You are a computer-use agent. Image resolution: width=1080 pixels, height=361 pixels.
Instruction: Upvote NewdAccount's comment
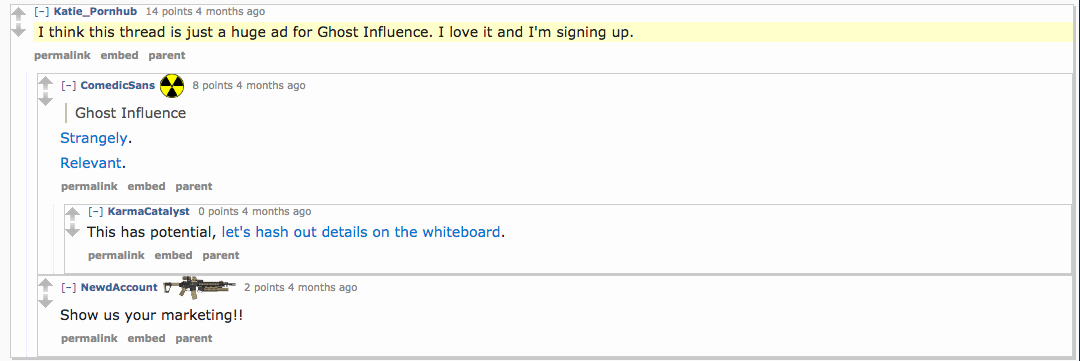coord(45,286)
